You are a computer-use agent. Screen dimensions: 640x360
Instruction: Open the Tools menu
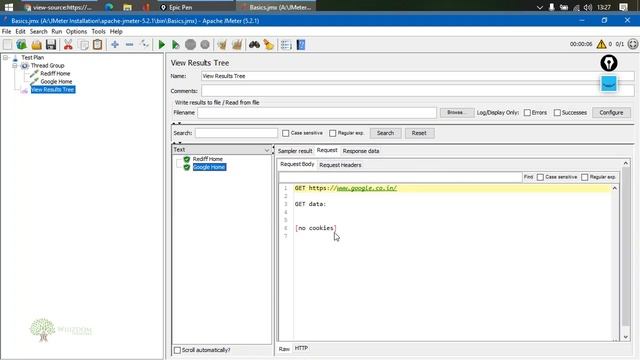tap(98, 31)
